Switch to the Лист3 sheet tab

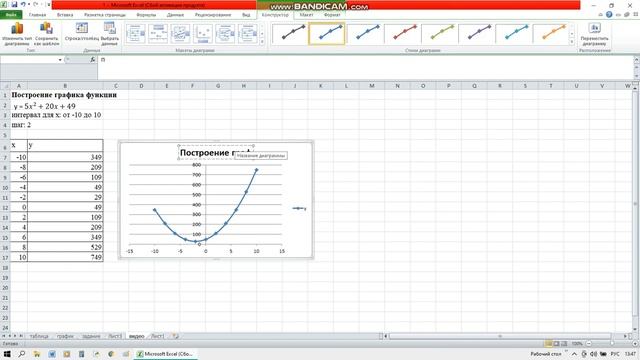click(115, 336)
